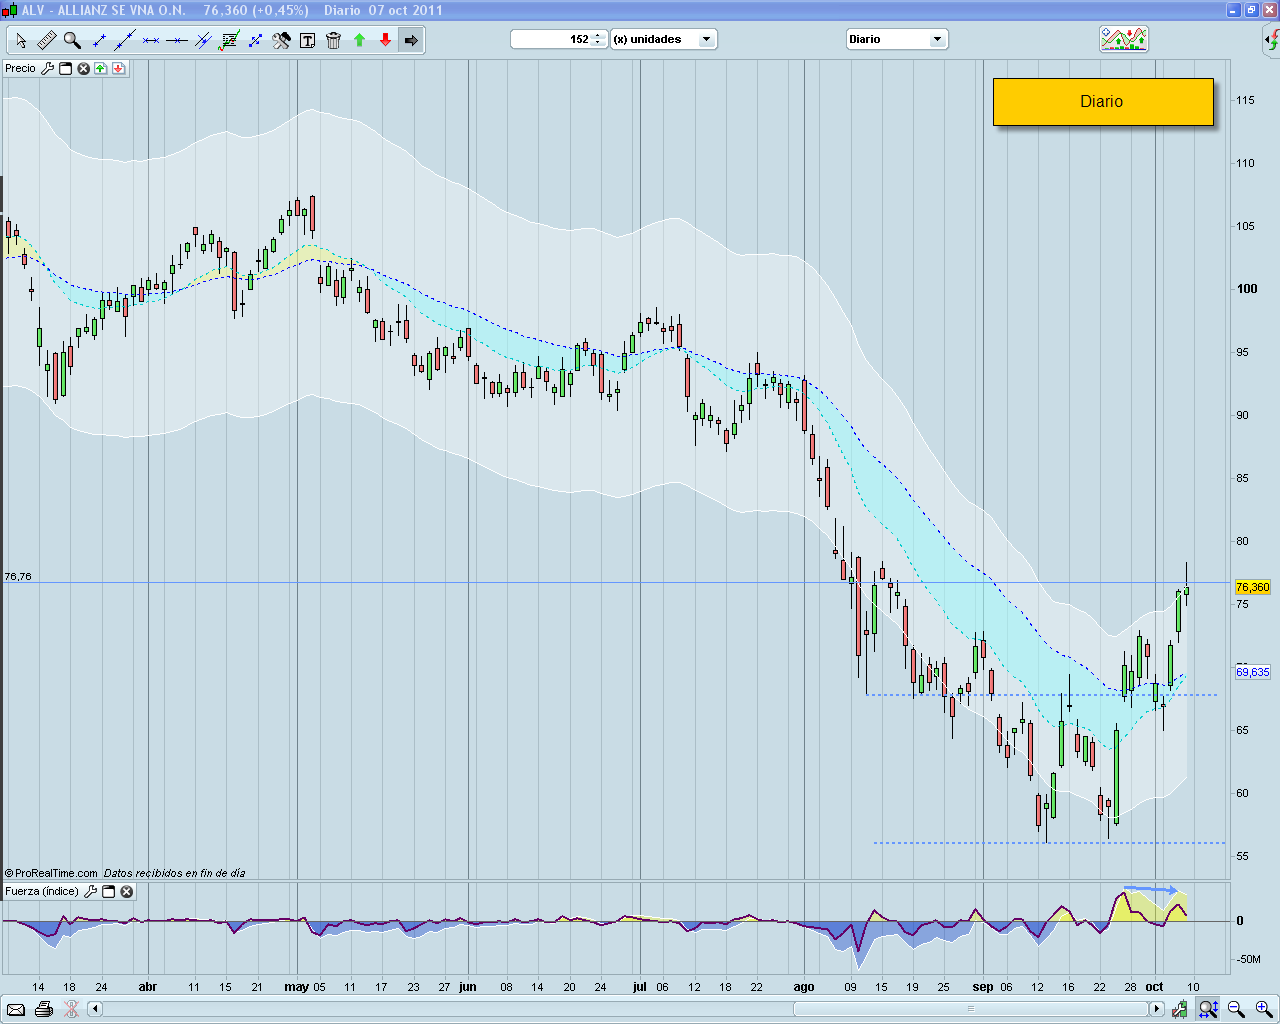Toggle the auto-zoom vertical fit button
1280x1024 pixels.
[1208, 1009]
